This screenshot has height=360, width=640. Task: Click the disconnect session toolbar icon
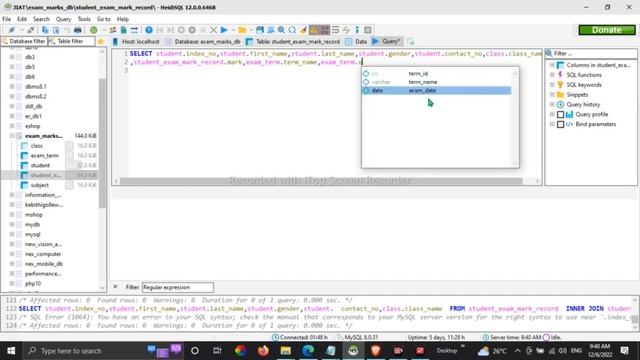coord(31,30)
